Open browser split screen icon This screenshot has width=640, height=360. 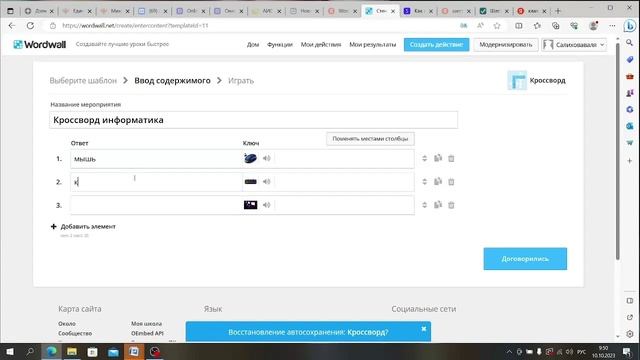click(519, 26)
